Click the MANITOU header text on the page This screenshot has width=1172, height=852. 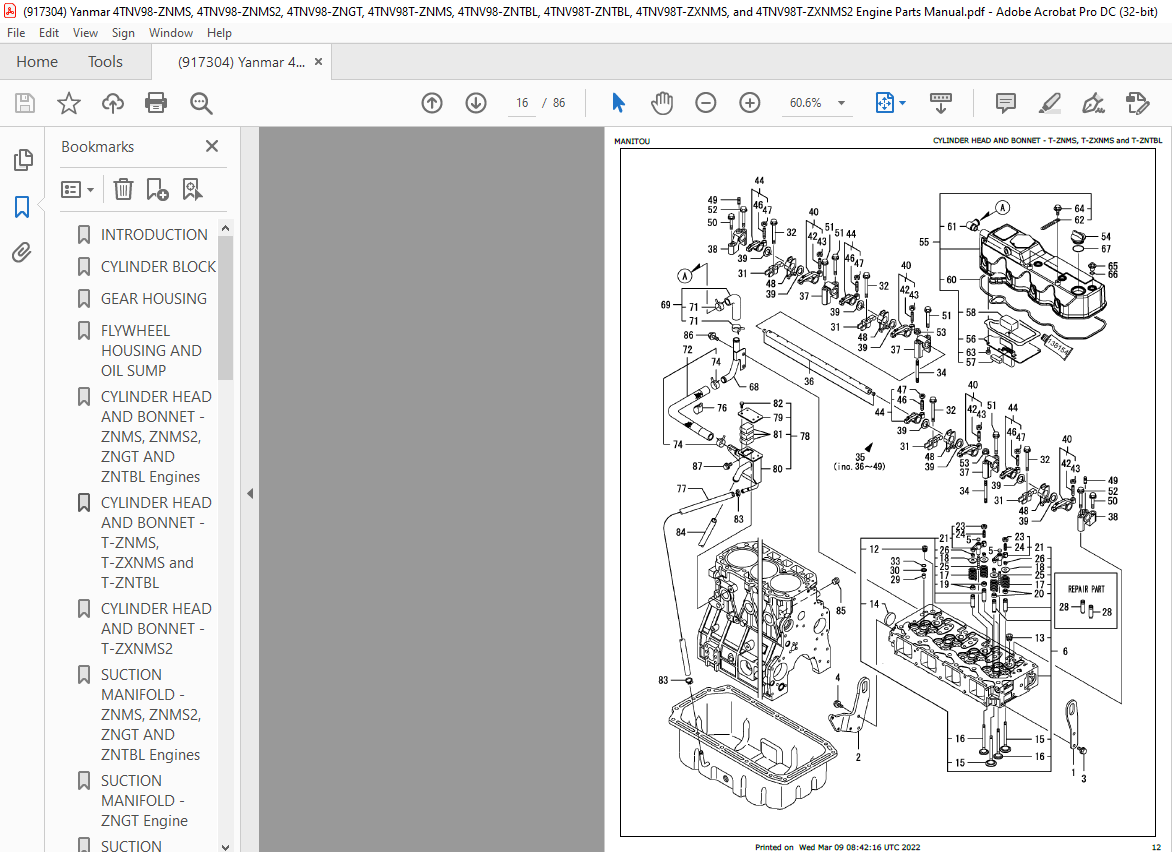click(x=632, y=141)
